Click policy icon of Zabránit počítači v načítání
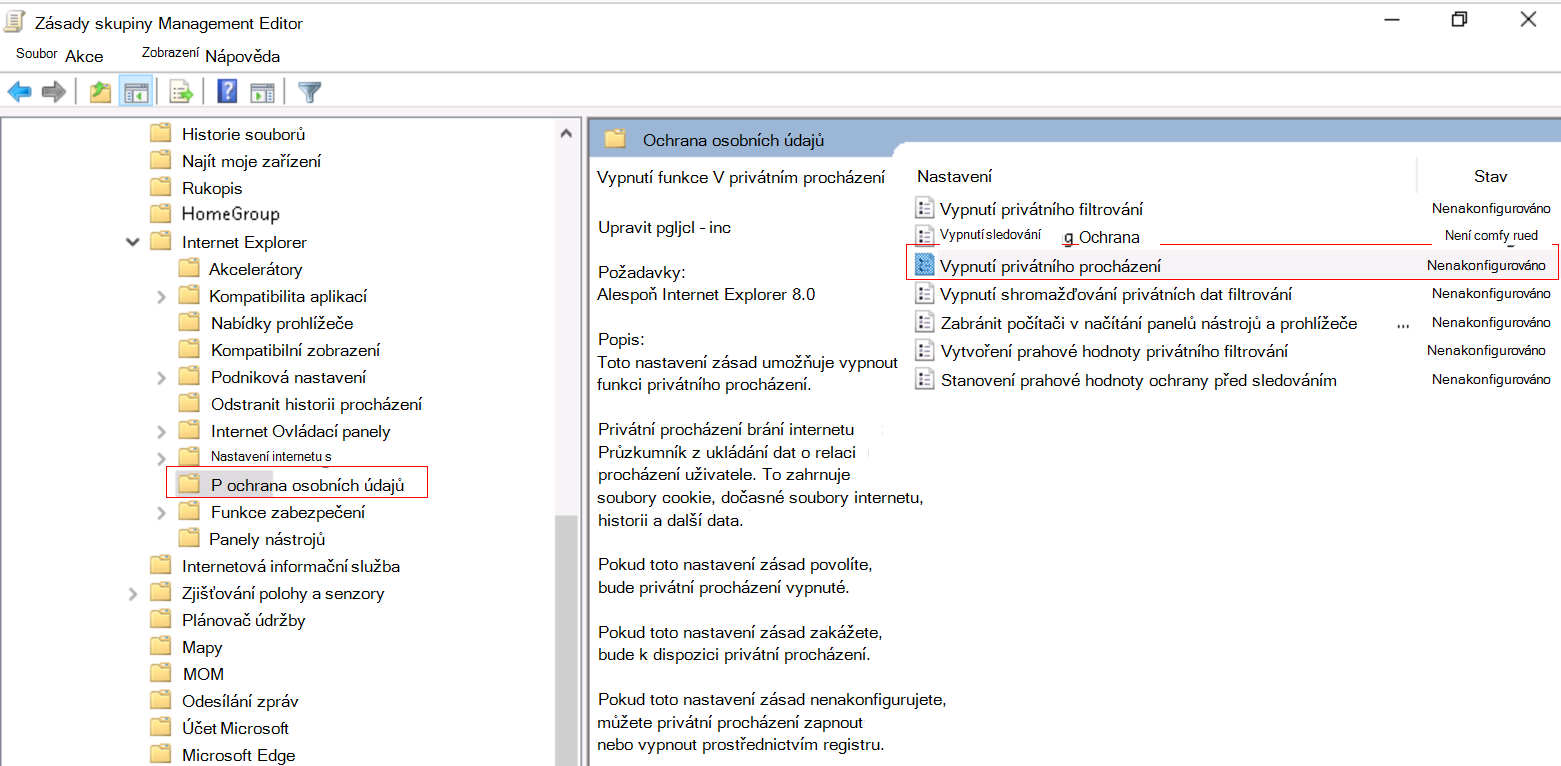 pyautogui.click(x=924, y=323)
